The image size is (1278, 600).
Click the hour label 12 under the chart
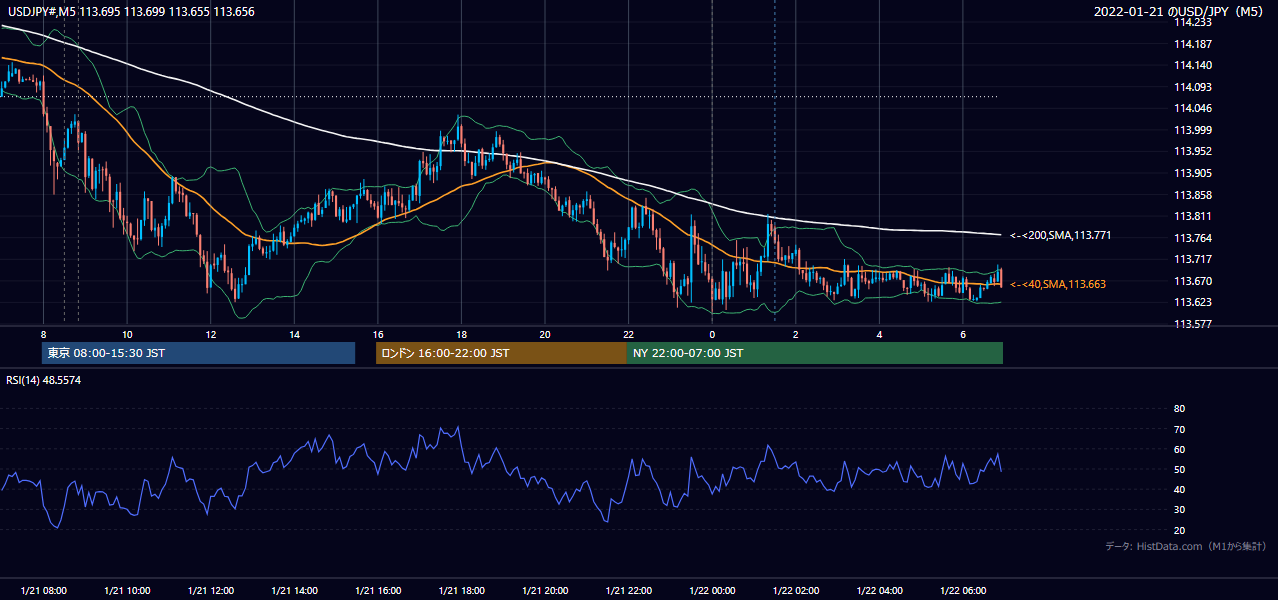(210, 334)
